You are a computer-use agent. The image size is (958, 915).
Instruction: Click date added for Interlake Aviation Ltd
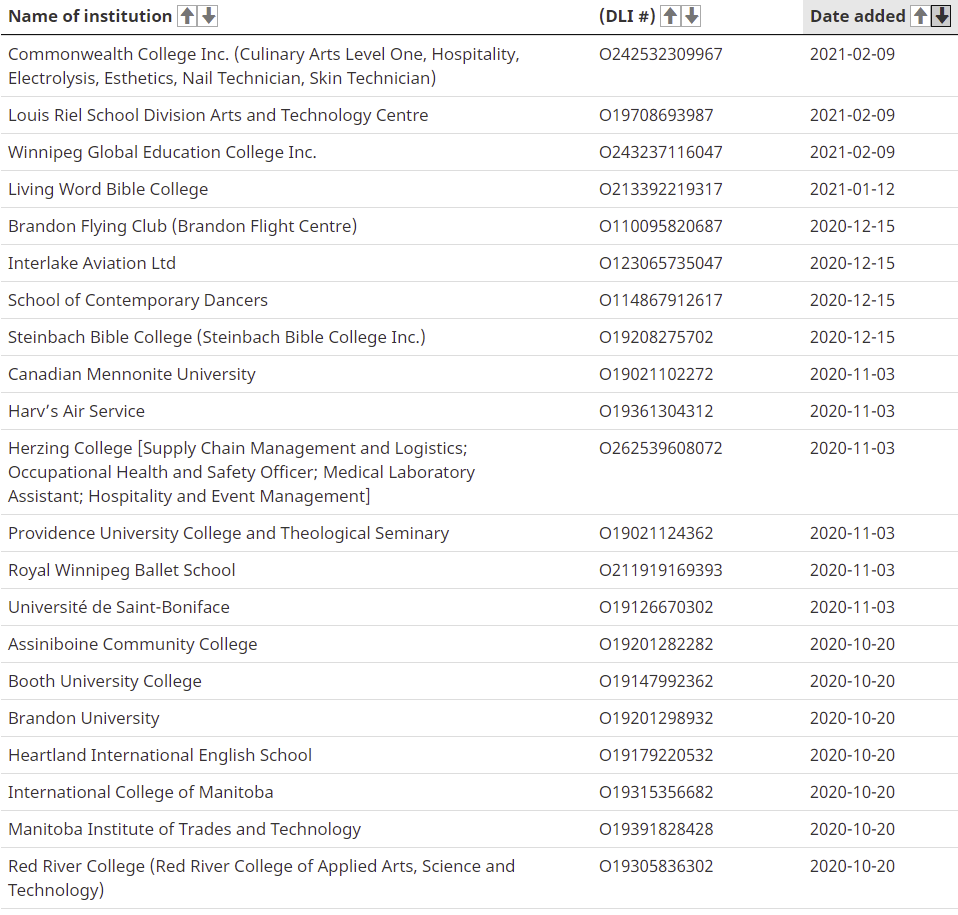[852, 263]
